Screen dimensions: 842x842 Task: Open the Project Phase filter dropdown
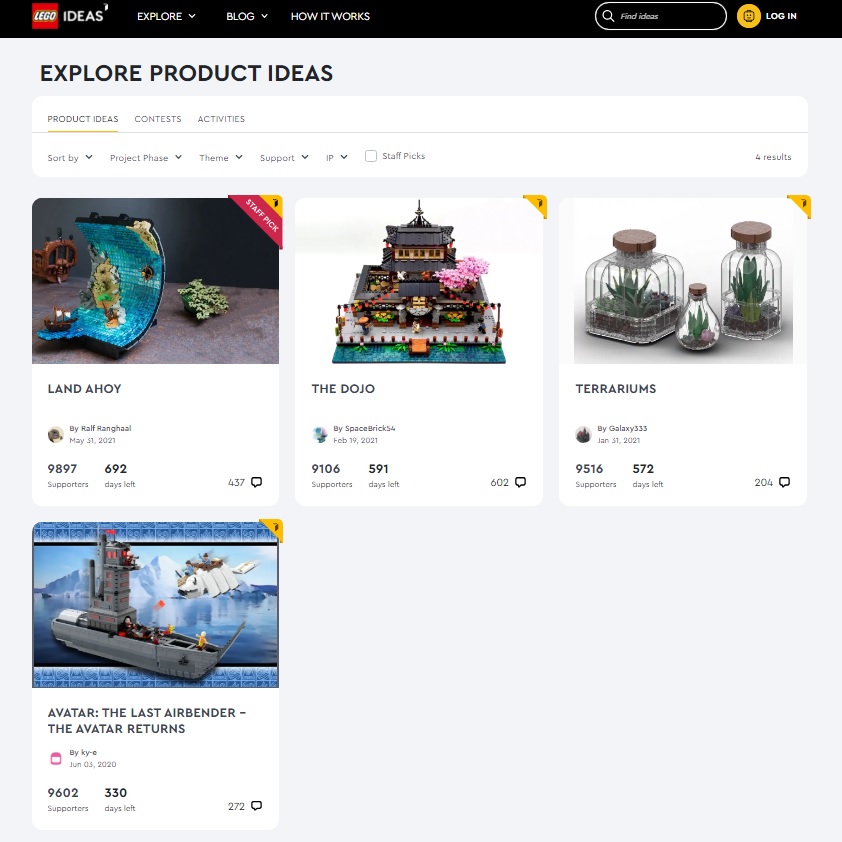tap(146, 157)
